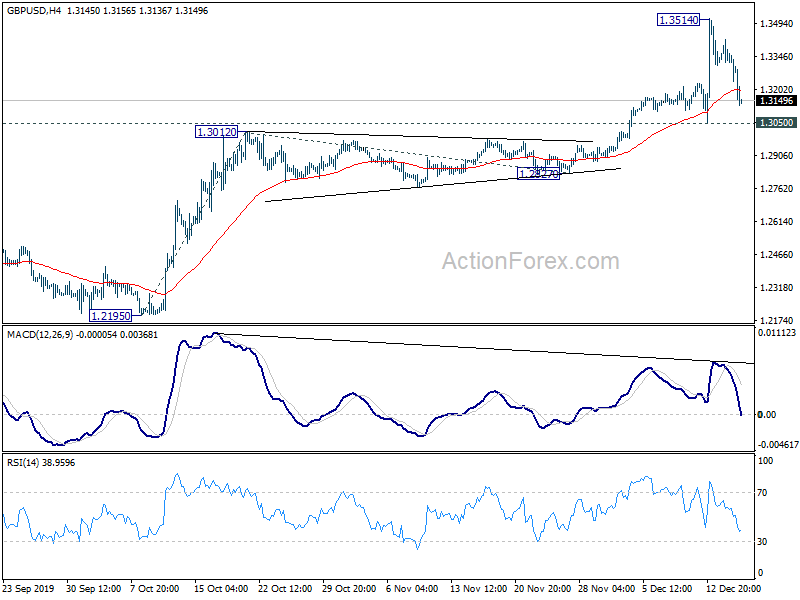The width and height of the screenshot is (800, 600).
Task: Click the 1.35140 price label at the peak
Action: pyautogui.click(x=679, y=20)
